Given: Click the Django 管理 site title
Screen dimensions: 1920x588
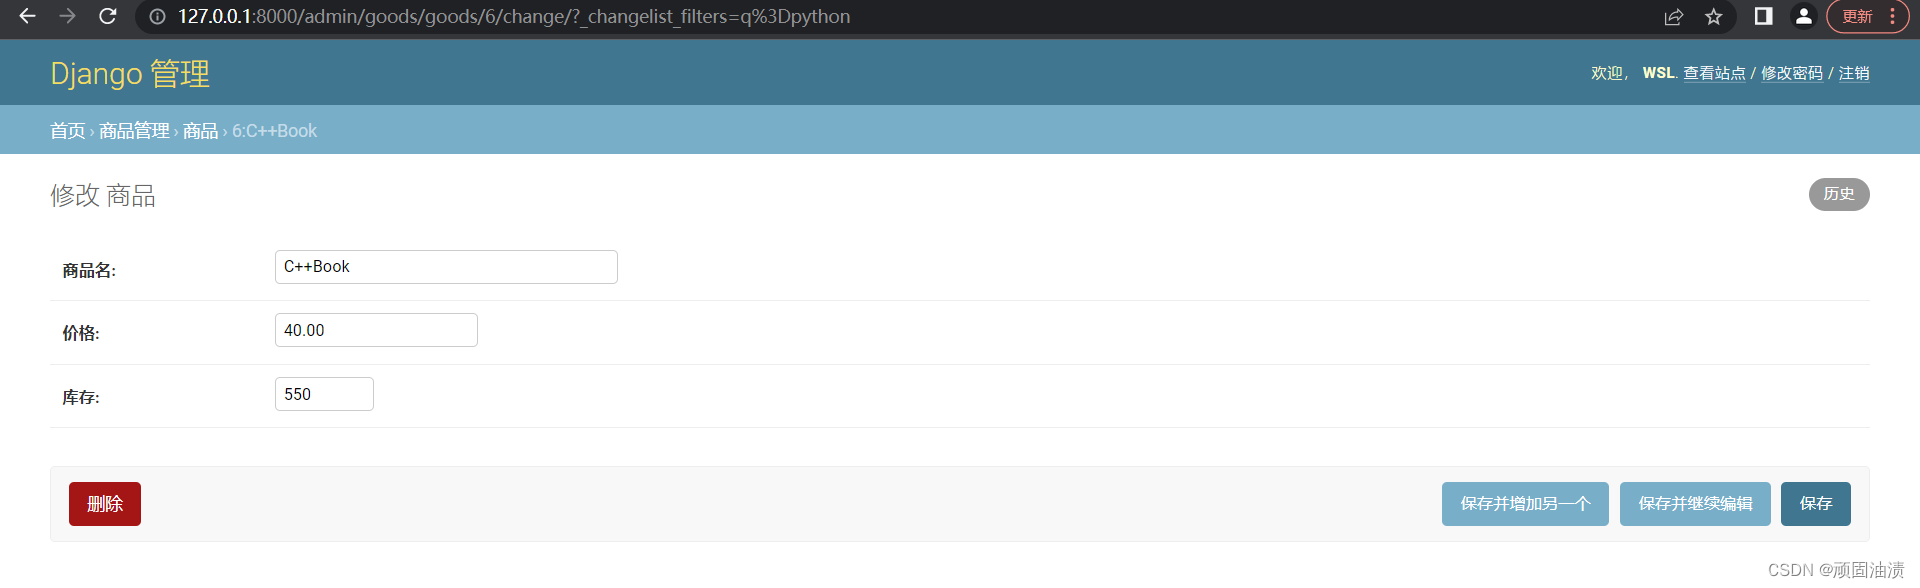Looking at the screenshot, I should [130, 74].
